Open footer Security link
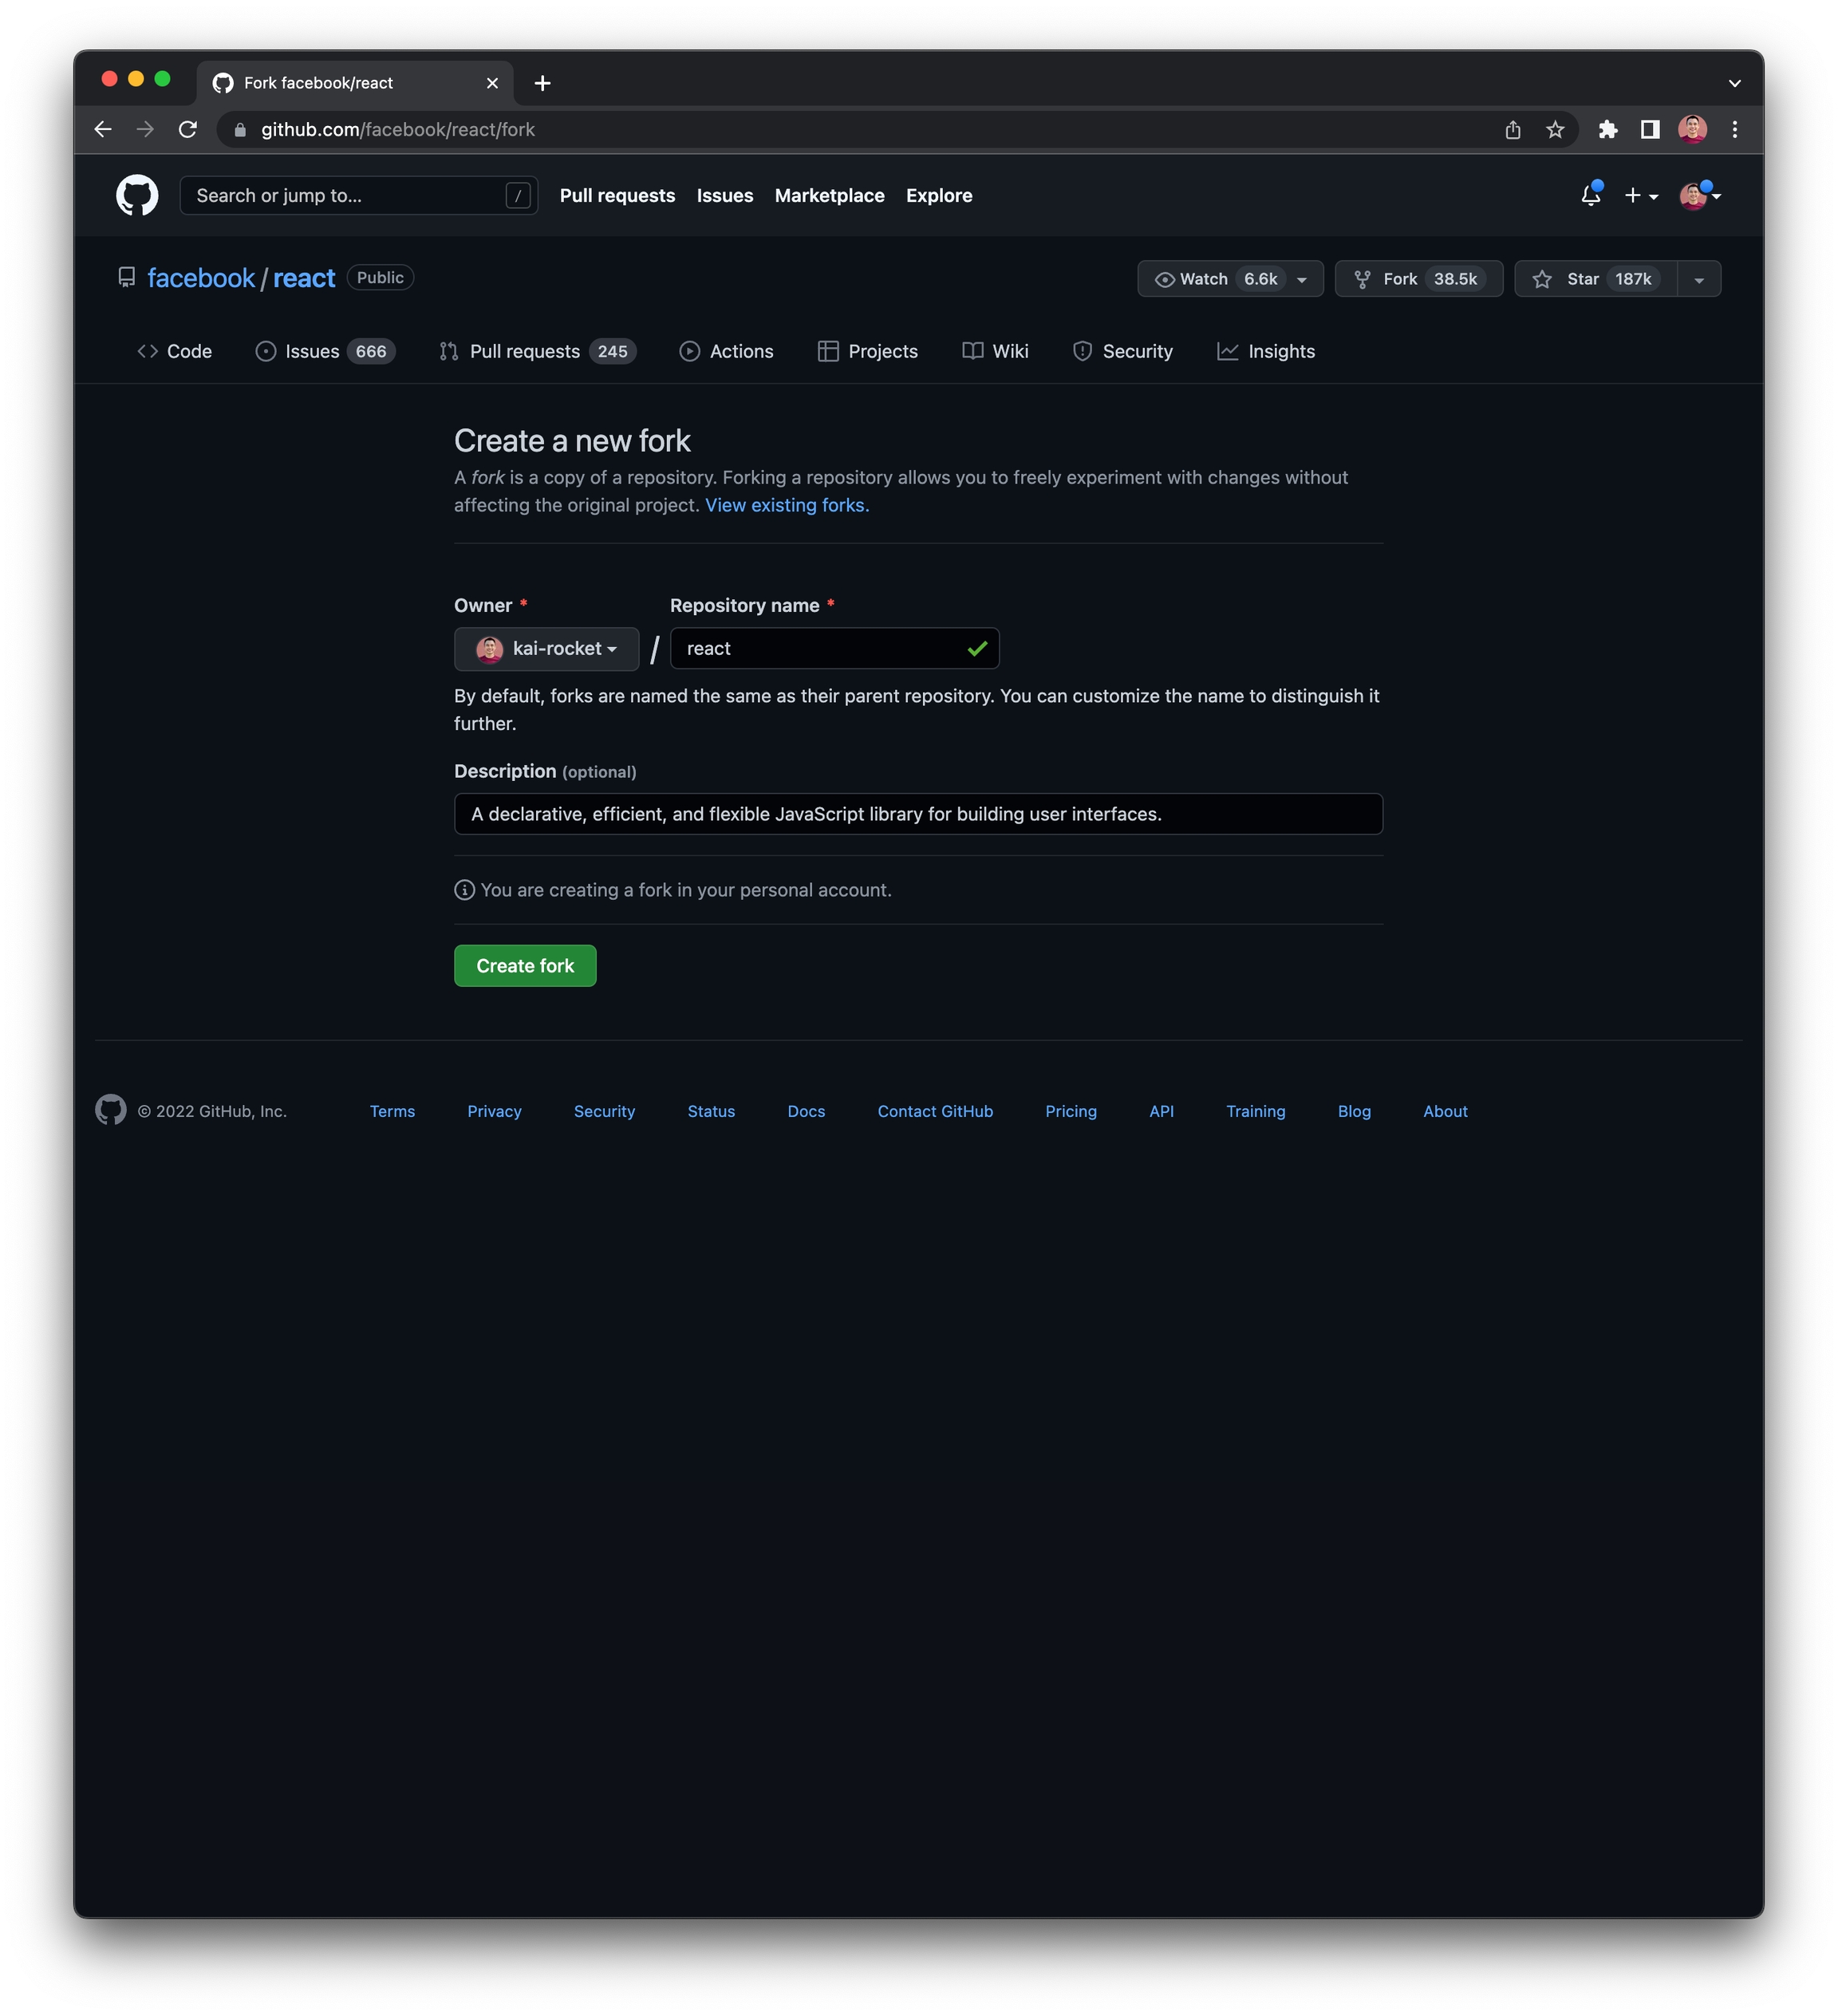Image resolution: width=1838 pixels, height=2016 pixels. click(x=604, y=1111)
